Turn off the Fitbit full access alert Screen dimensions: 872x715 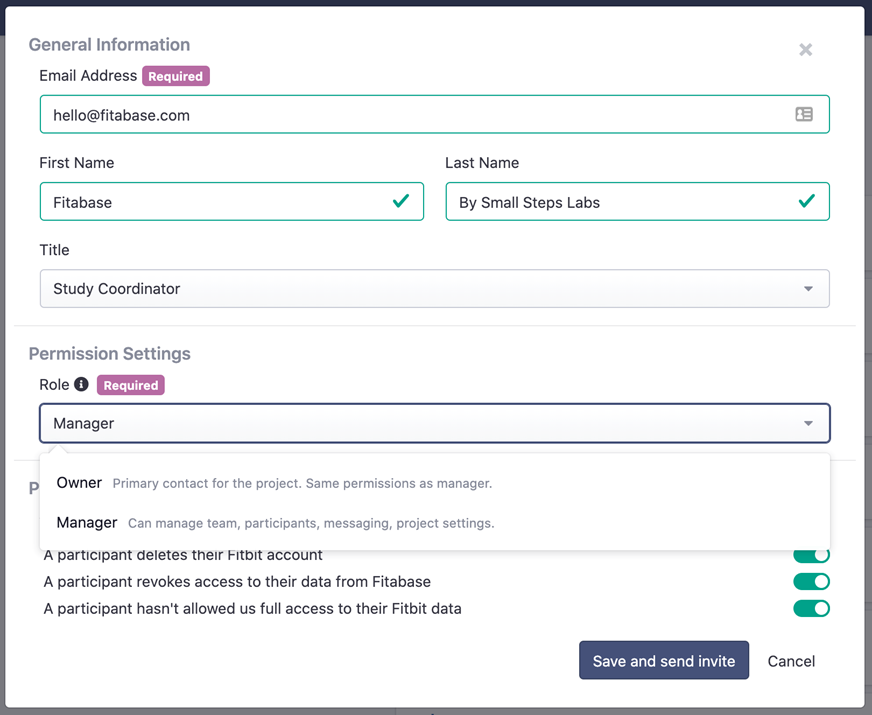[812, 608]
